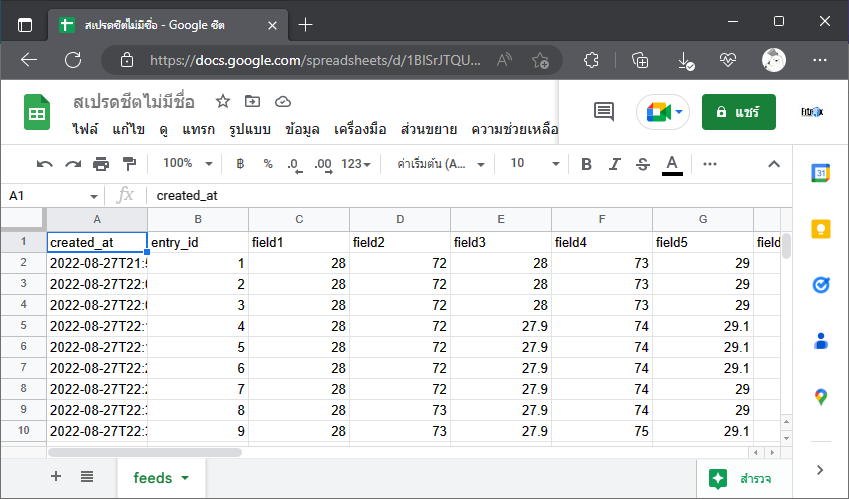Select the Paint format tool

coord(129,164)
